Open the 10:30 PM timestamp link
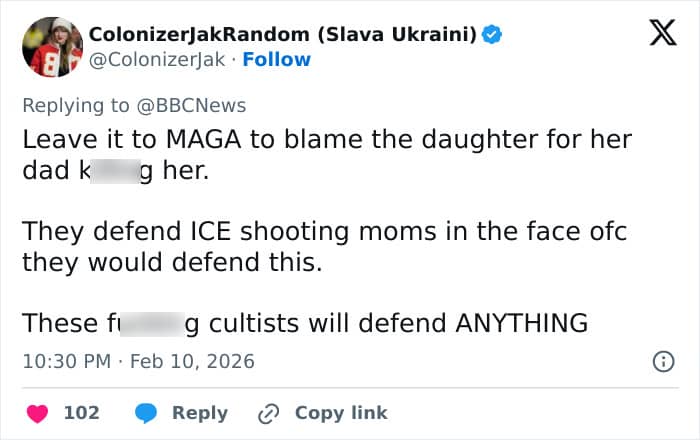Image resolution: width=700 pixels, height=440 pixels. (x=66, y=361)
